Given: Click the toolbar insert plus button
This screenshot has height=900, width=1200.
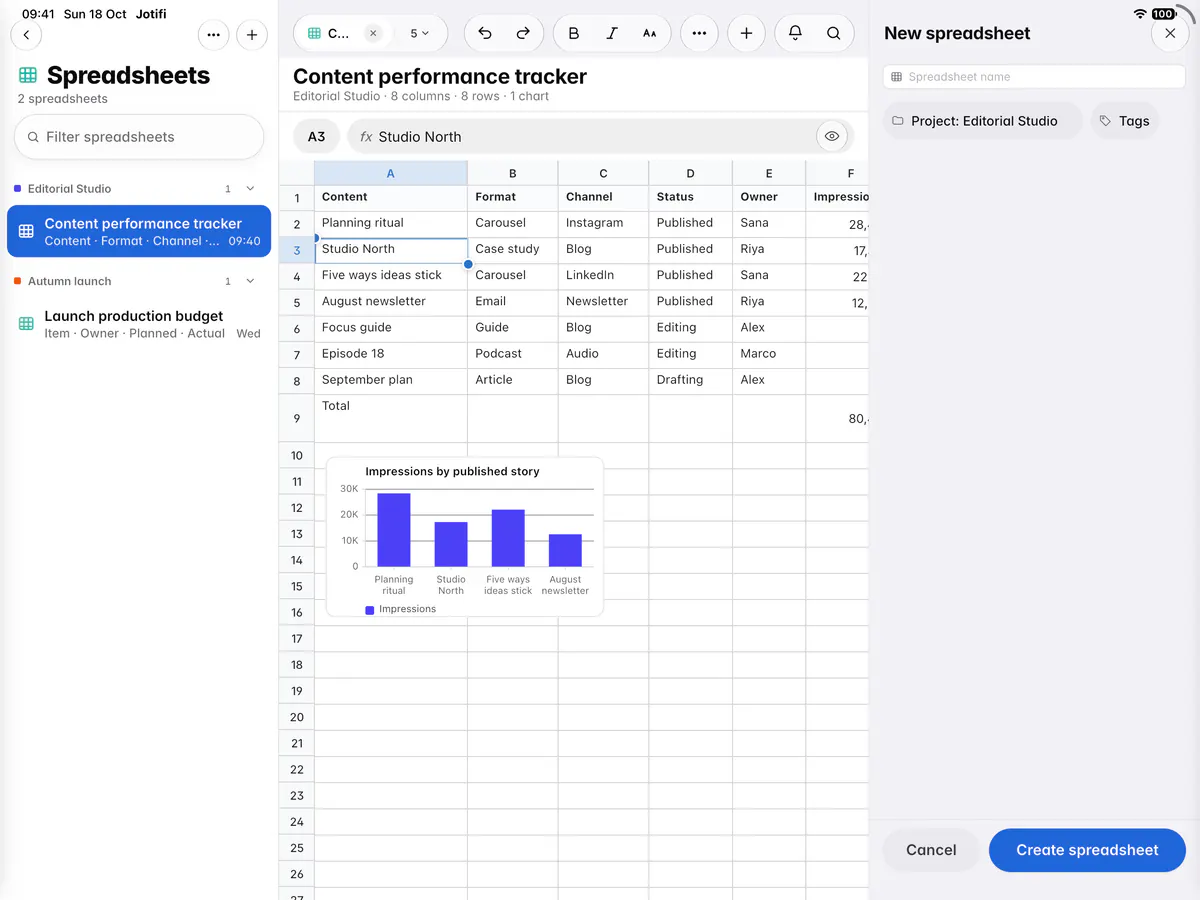Looking at the screenshot, I should click(x=746, y=33).
